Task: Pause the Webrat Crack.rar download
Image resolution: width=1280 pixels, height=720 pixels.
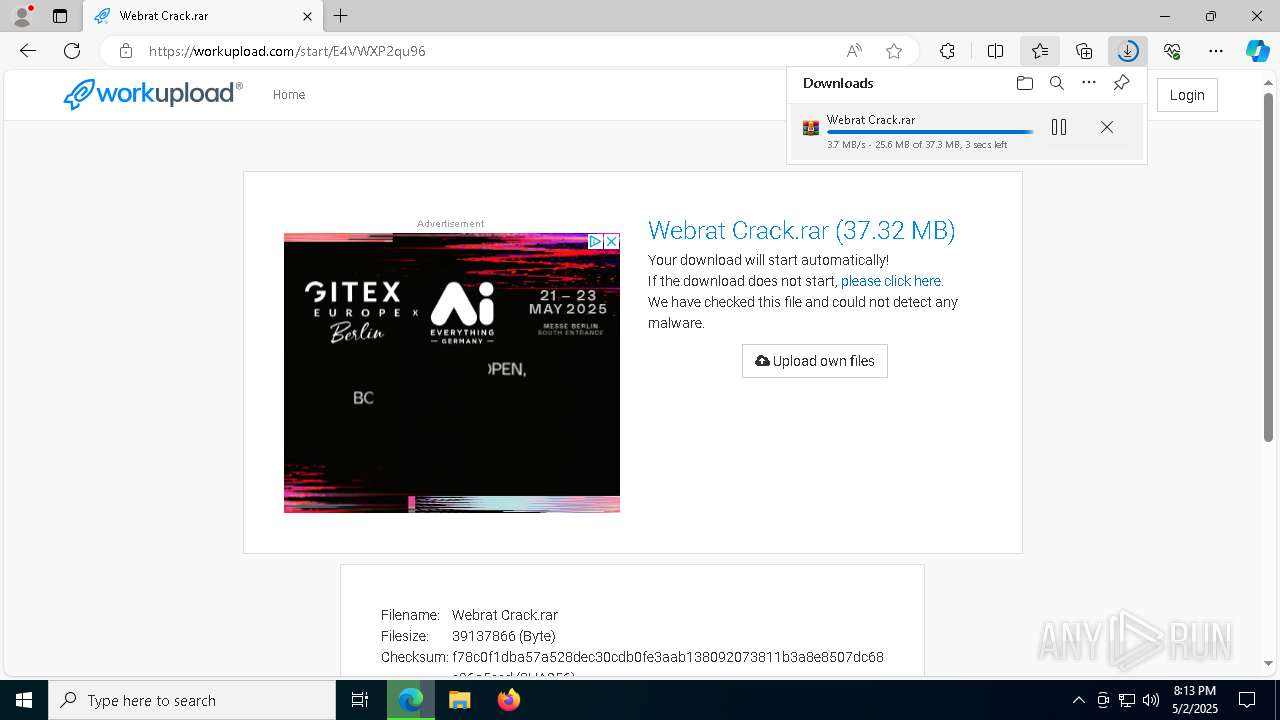Action: pyautogui.click(x=1059, y=127)
